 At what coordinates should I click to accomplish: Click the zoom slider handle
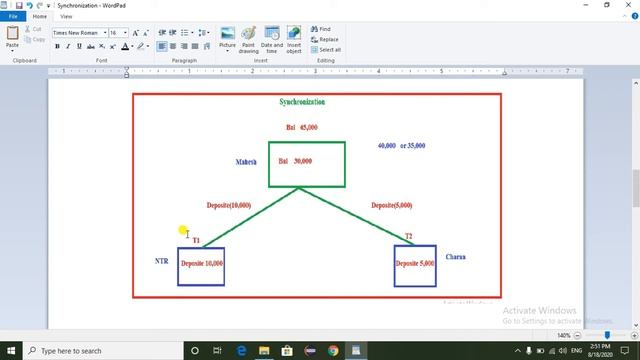[x=607, y=335]
